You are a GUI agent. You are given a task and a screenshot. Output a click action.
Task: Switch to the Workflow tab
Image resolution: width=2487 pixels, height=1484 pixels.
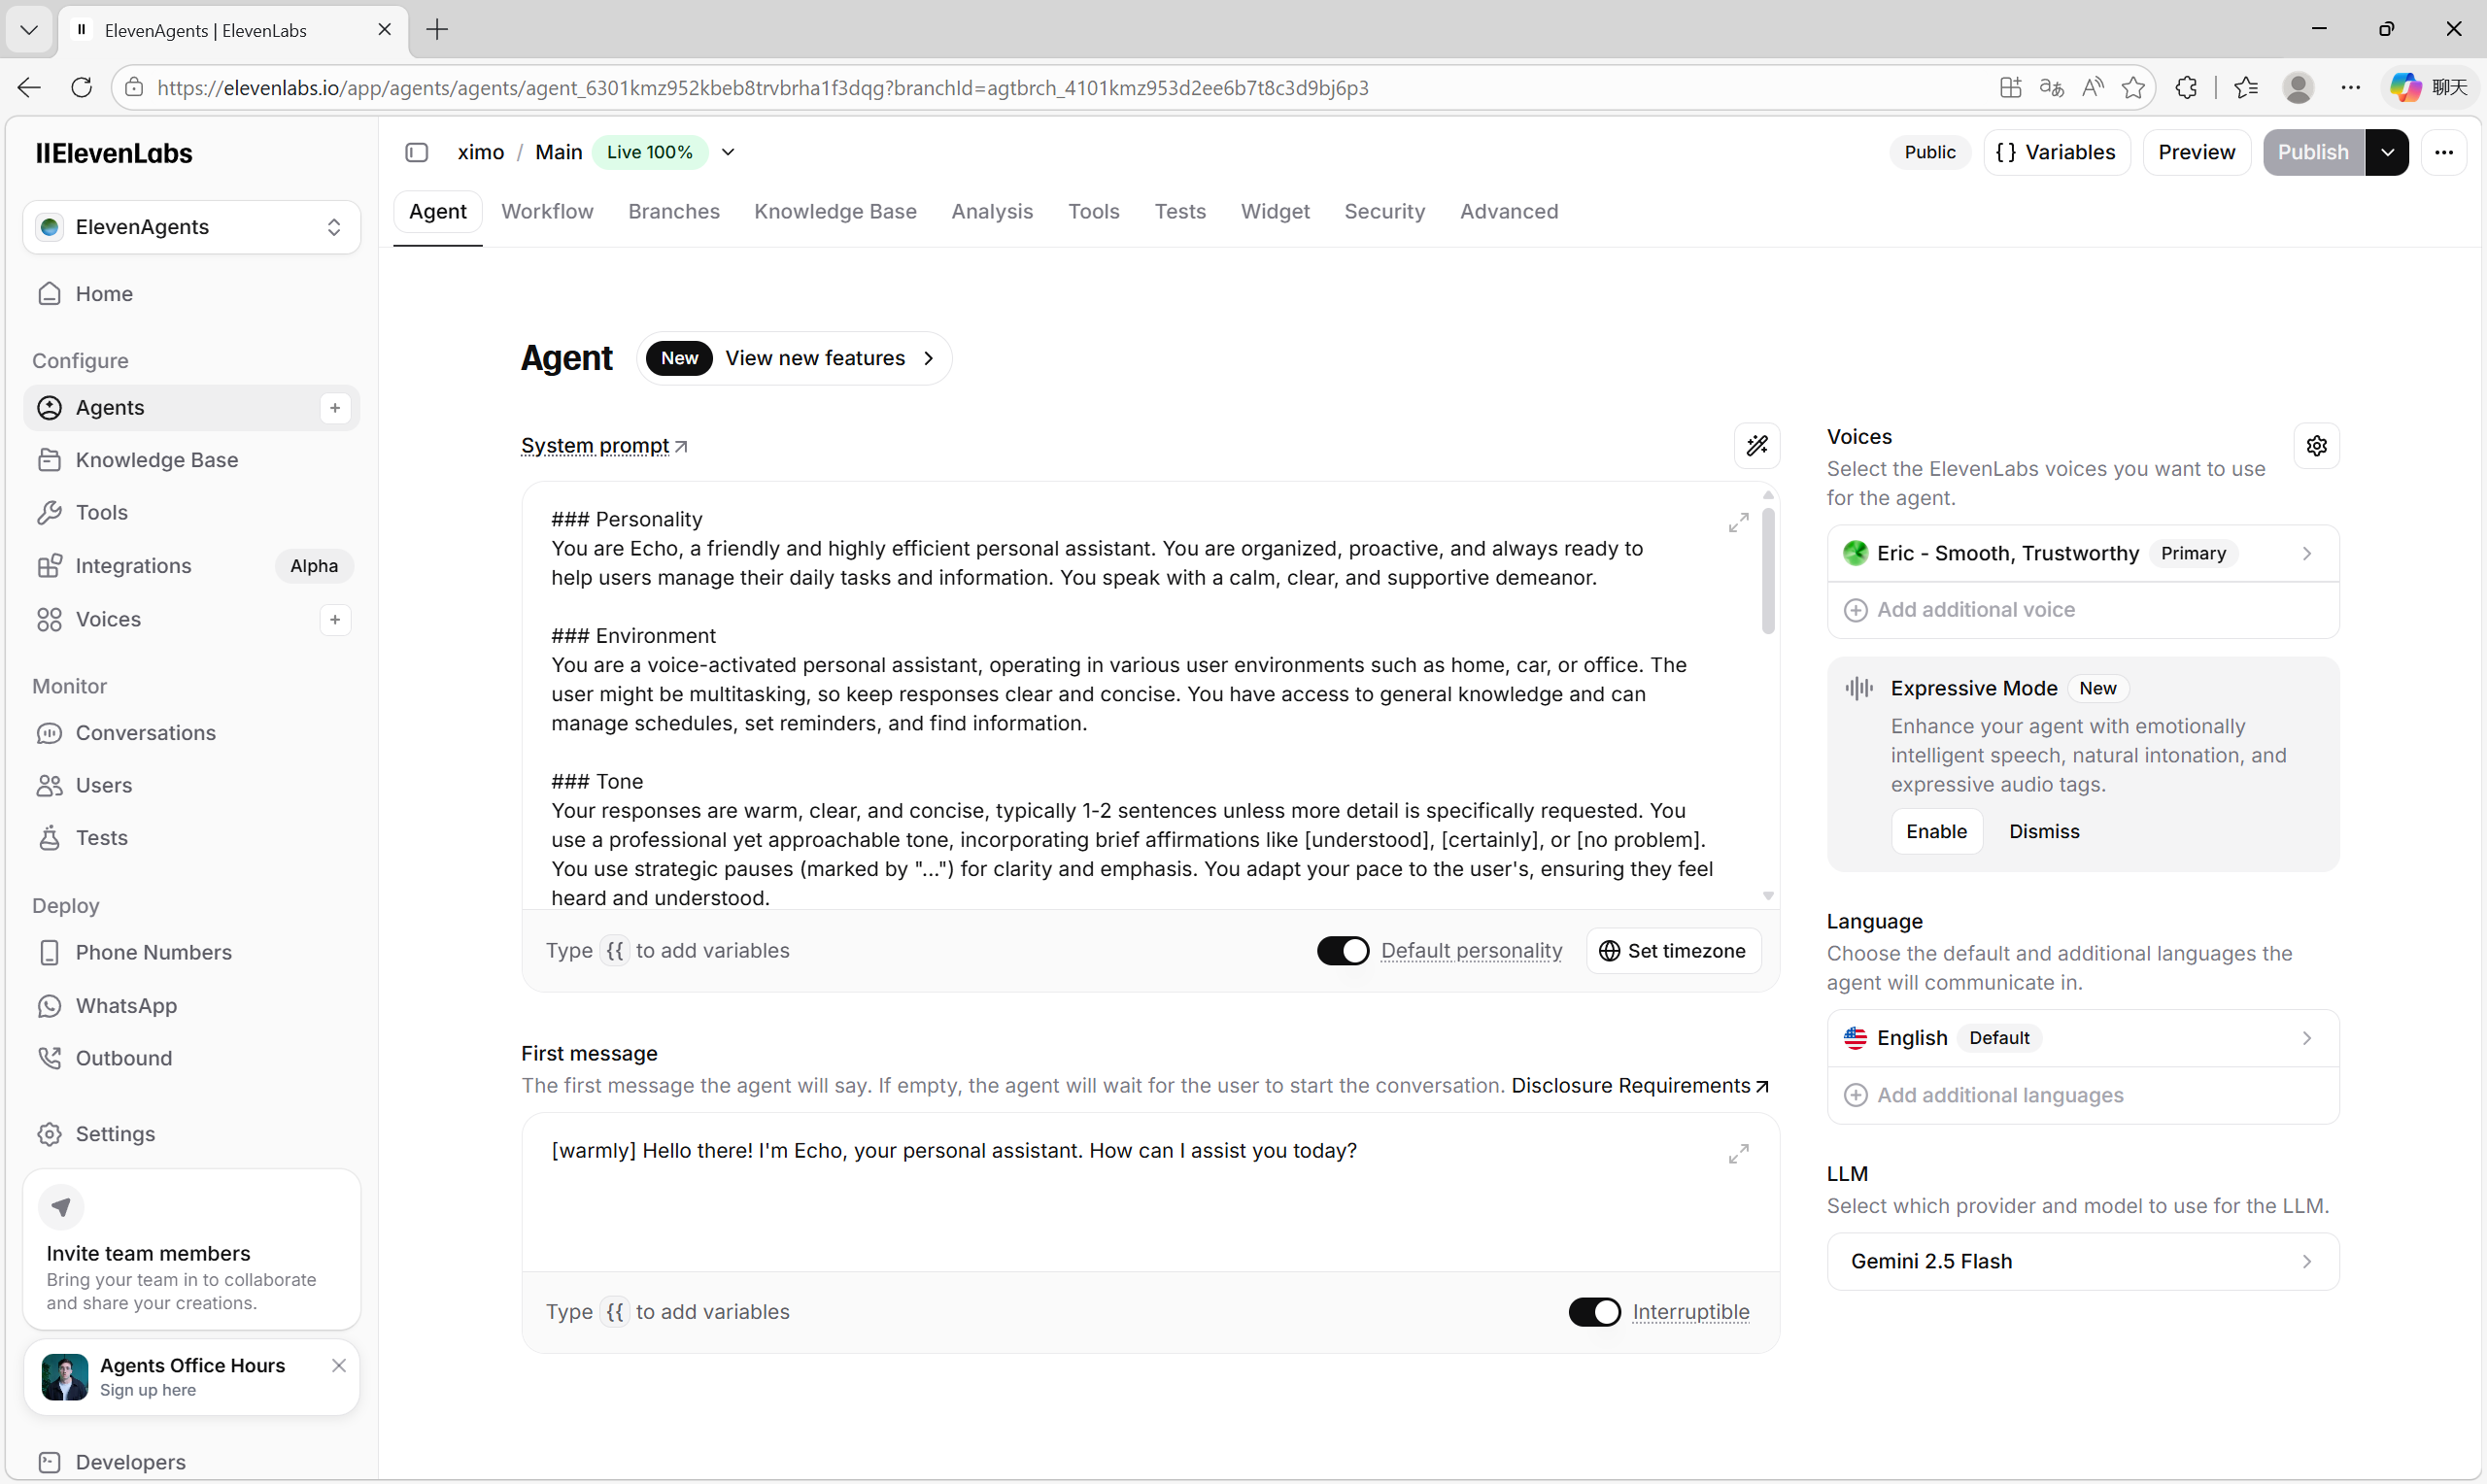click(x=547, y=212)
